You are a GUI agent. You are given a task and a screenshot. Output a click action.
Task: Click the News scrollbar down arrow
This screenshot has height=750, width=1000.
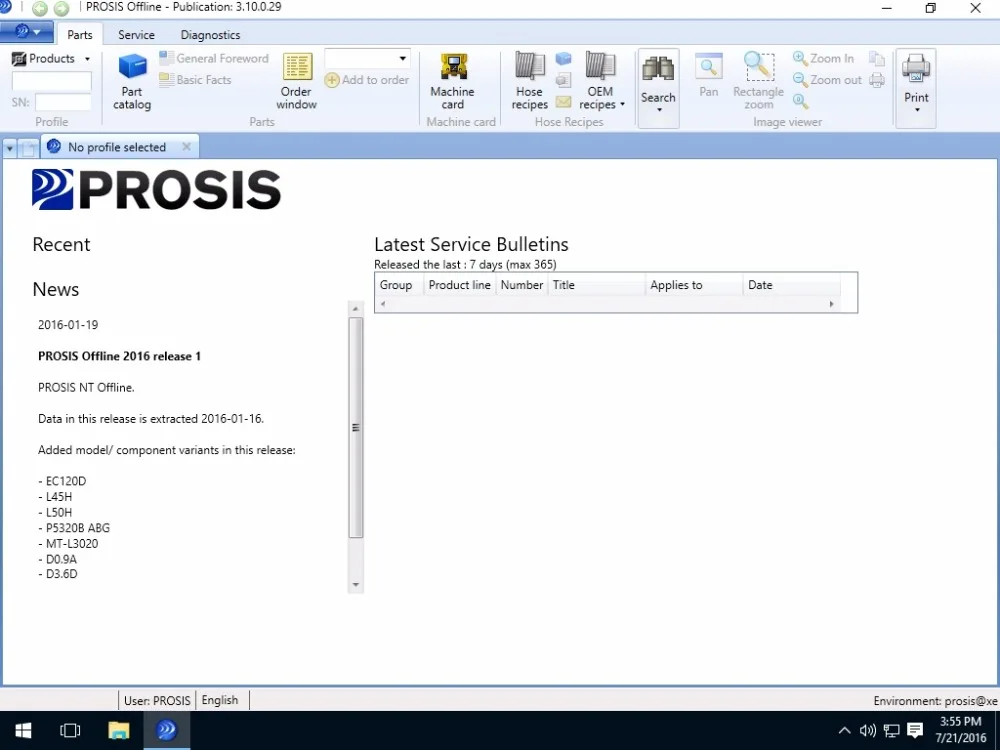point(356,585)
